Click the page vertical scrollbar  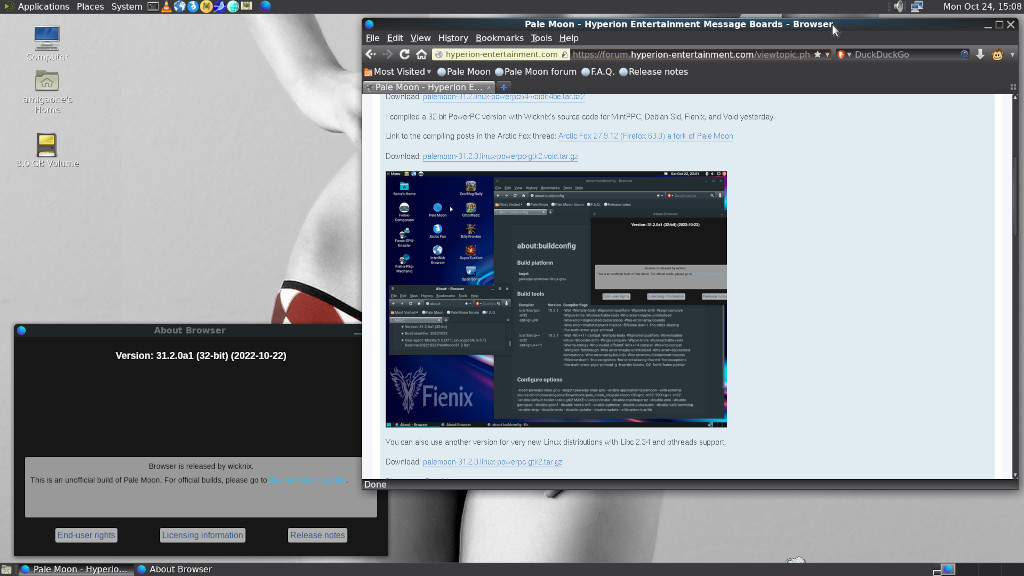[1015, 286]
